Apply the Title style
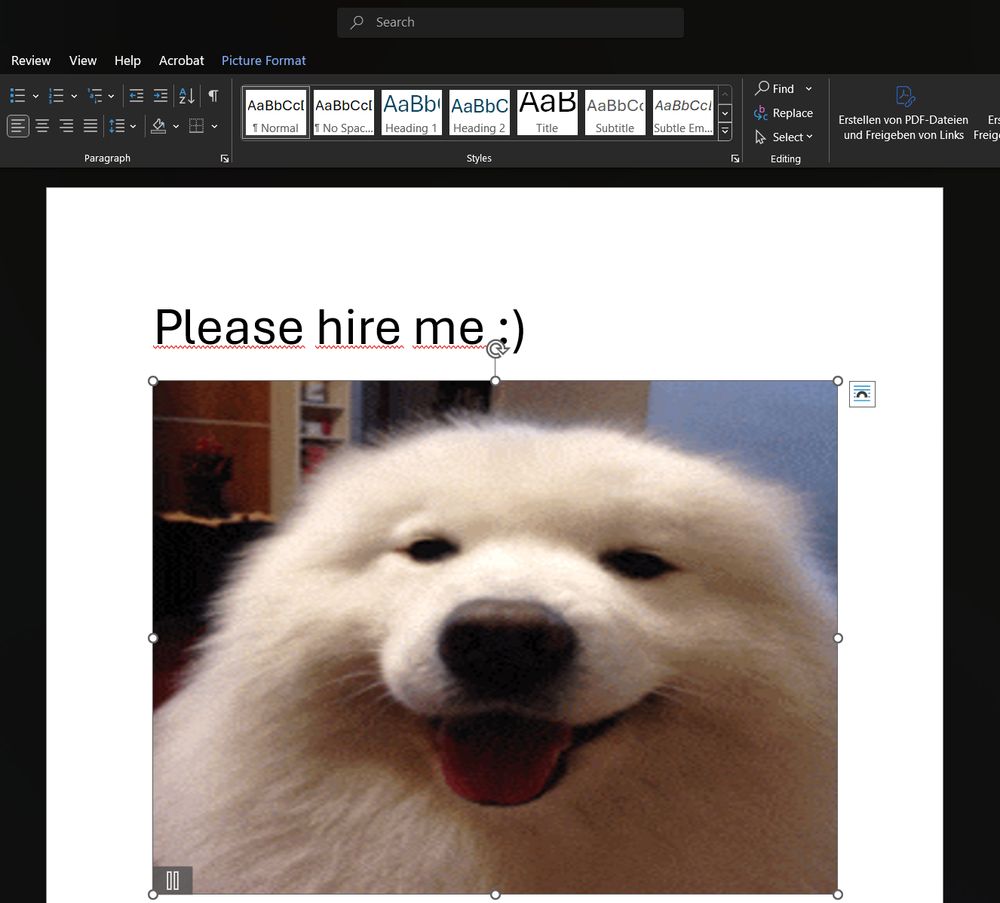 547,112
